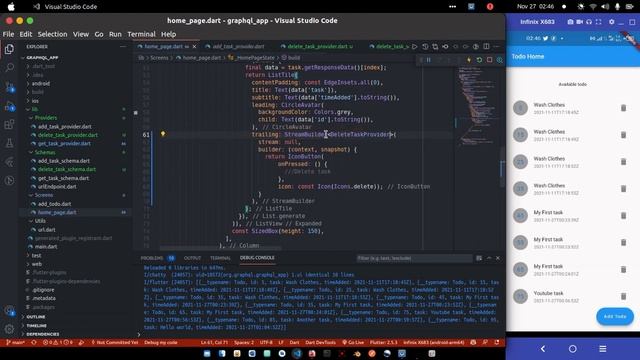
Task: Trigger Flutter hot reload lightning icon
Action: click(x=469, y=60)
